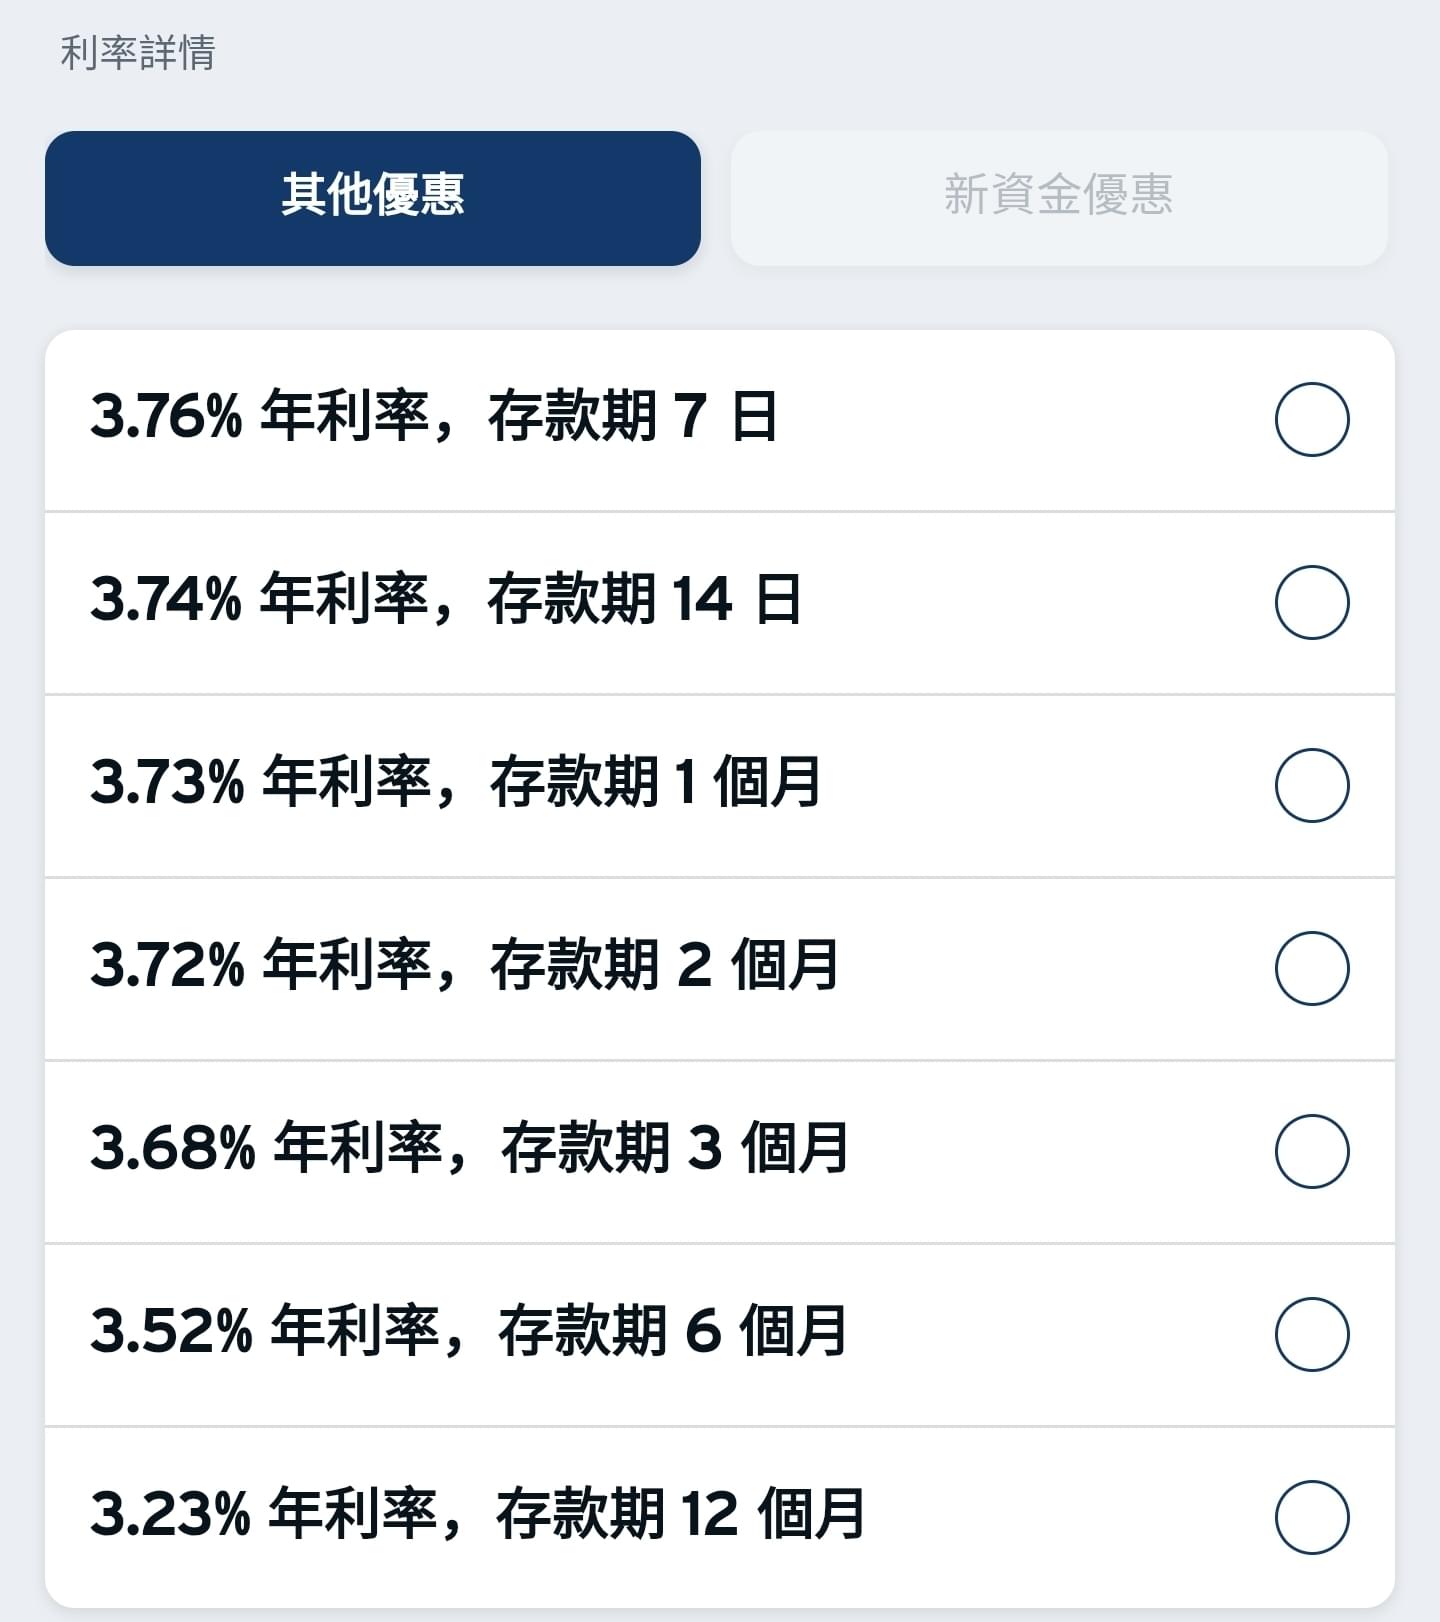This screenshot has width=1440, height=1622.
Task: Select the 12 個月 deposit radio button
Action: [1312, 1517]
